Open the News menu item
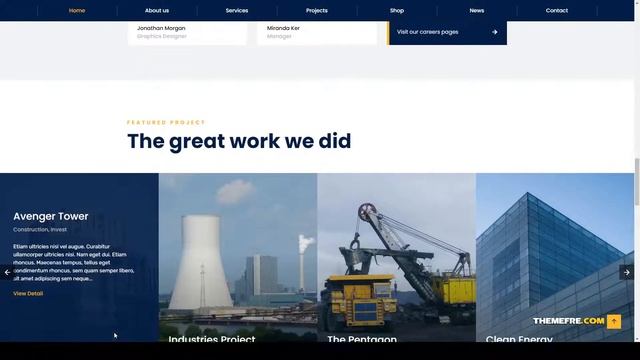This screenshot has width=640, height=360. coord(477,11)
